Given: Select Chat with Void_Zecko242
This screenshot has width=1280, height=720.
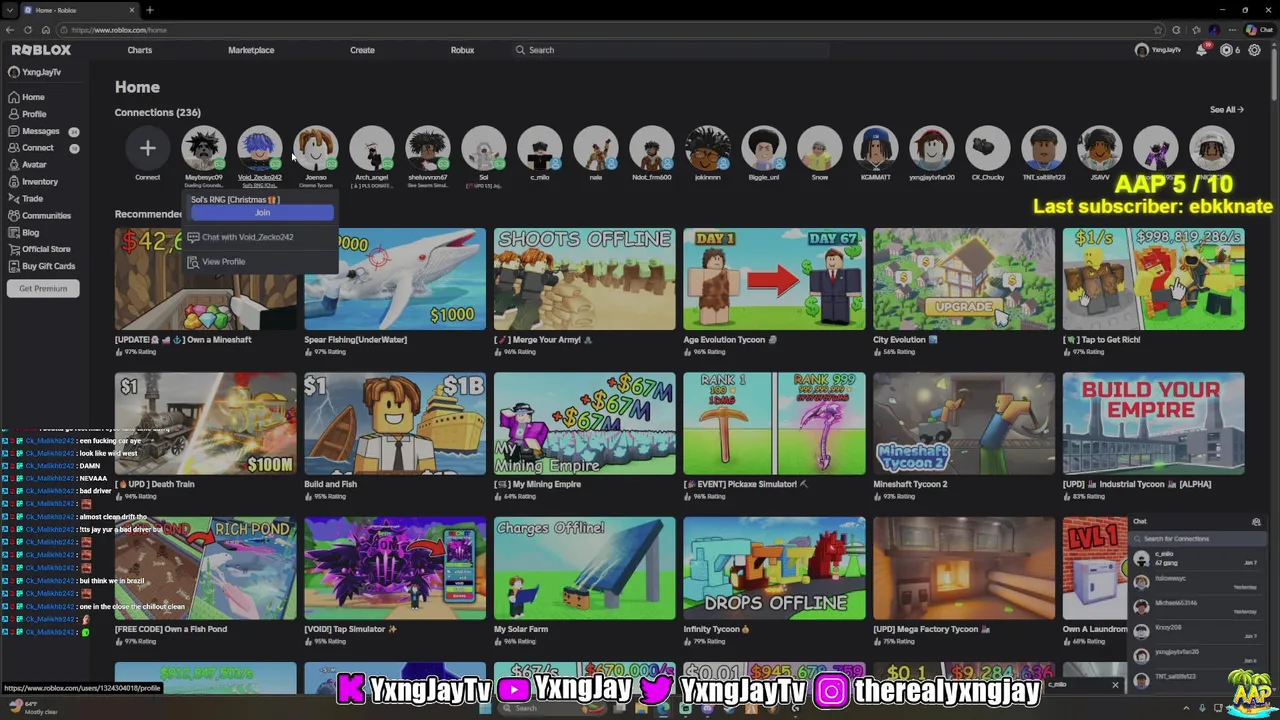Looking at the screenshot, I should 247,237.
